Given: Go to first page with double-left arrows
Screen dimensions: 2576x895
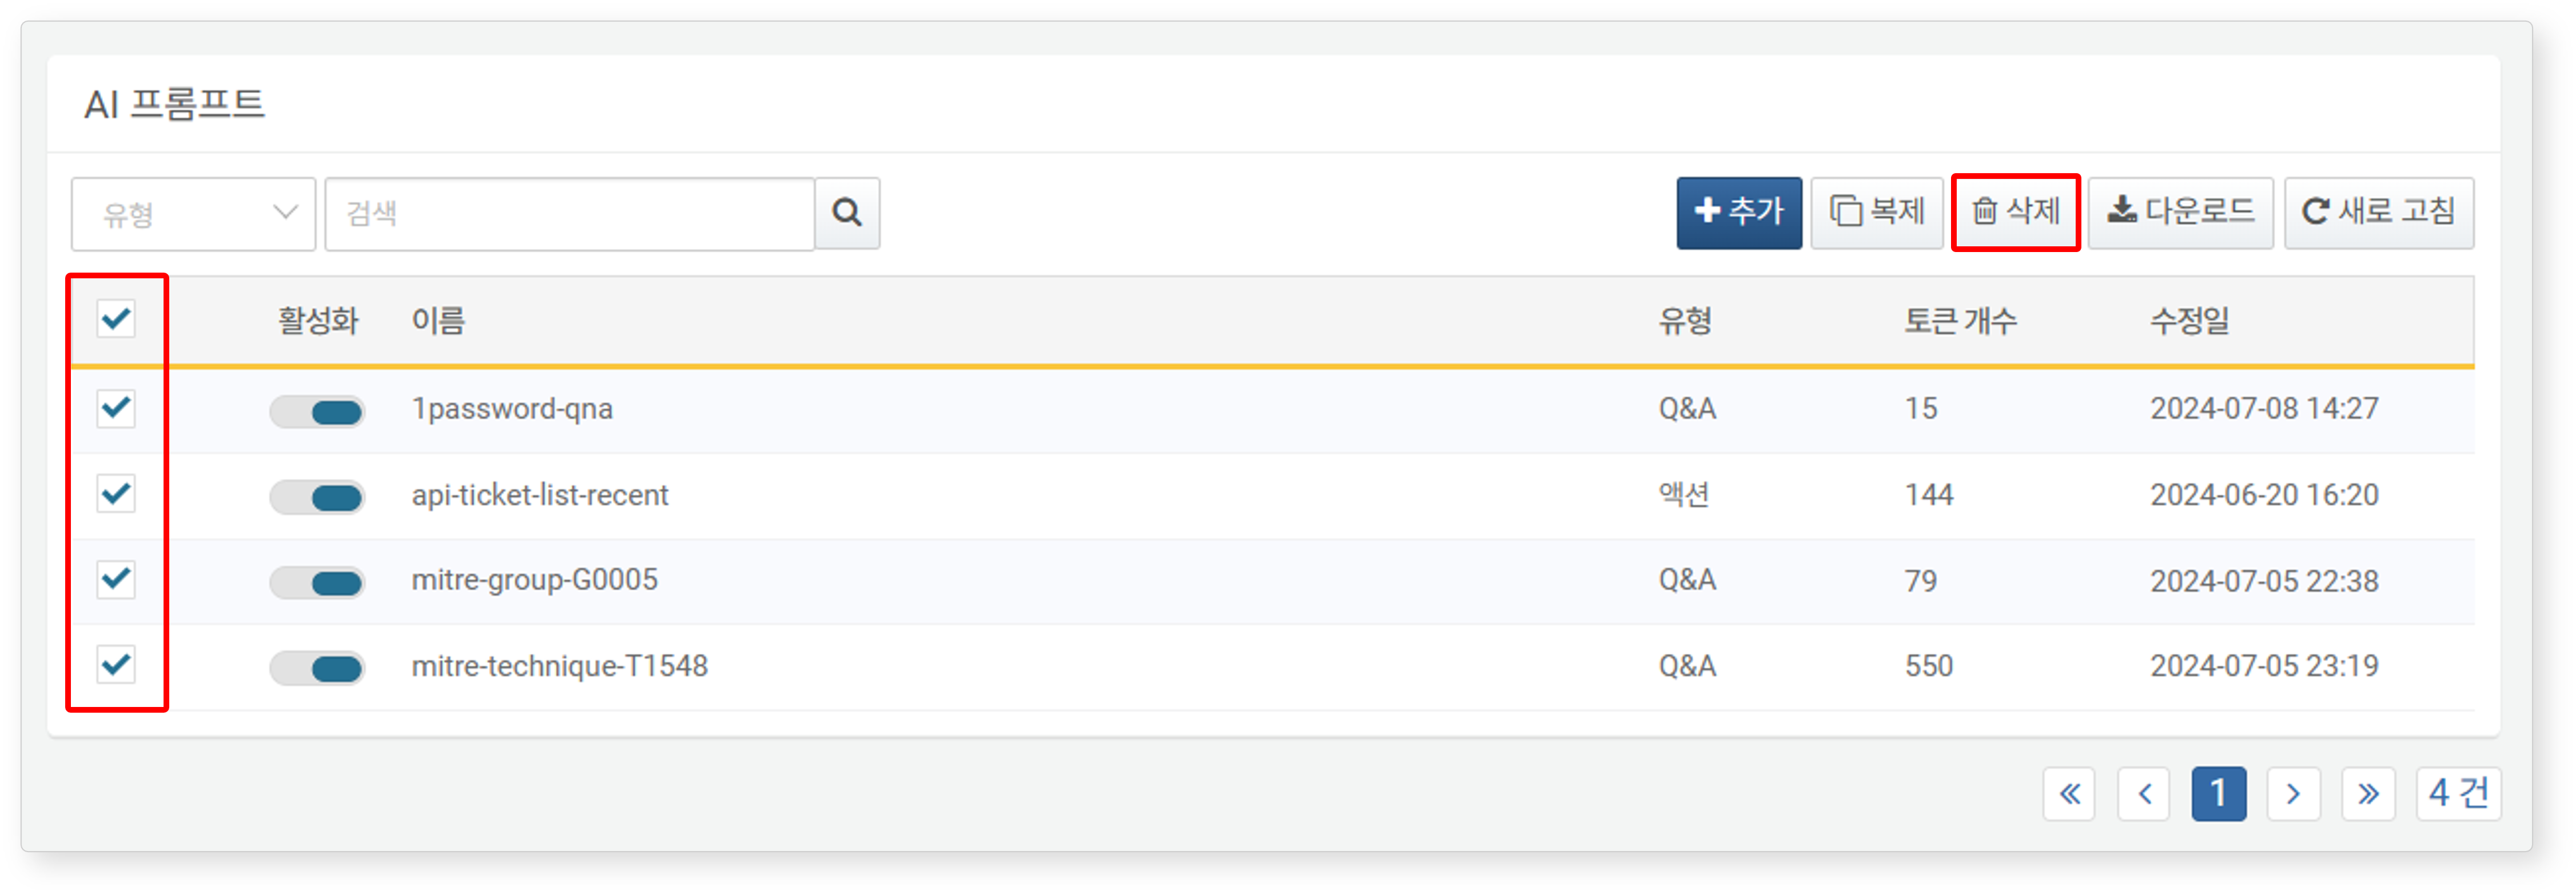Looking at the screenshot, I should click(2068, 794).
